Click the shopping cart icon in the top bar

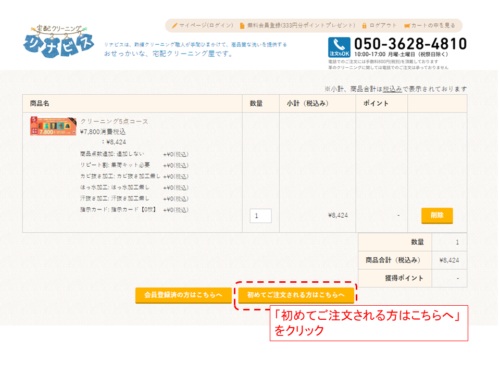pyautogui.click(x=407, y=25)
